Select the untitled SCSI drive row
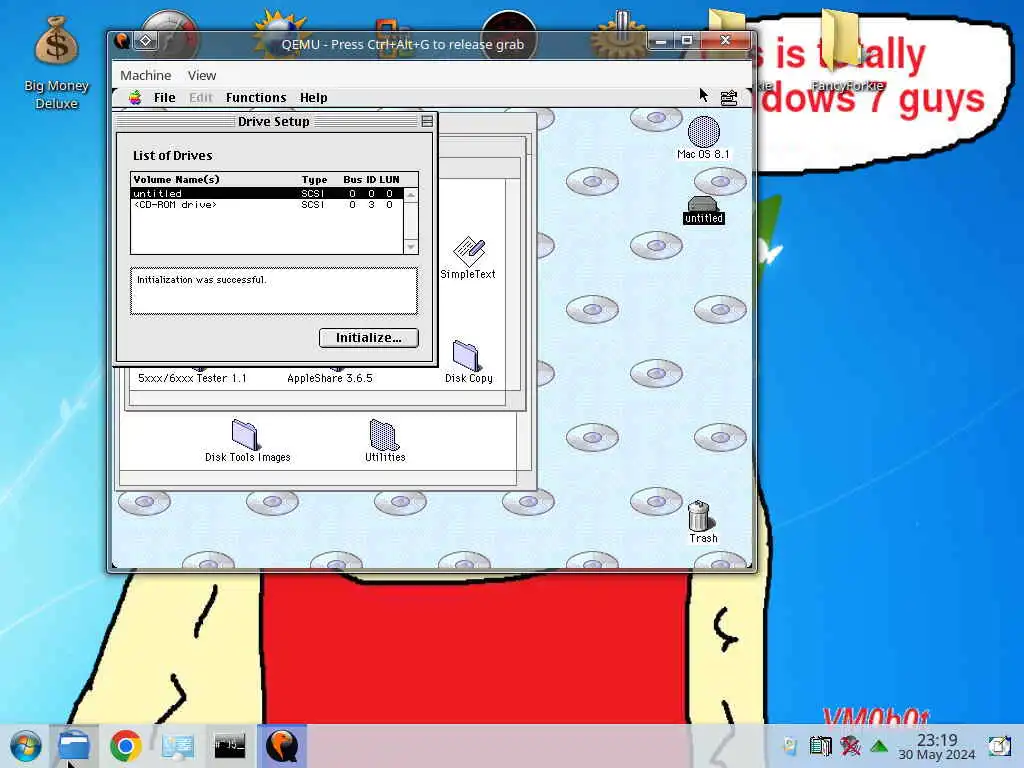 (x=266, y=194)
